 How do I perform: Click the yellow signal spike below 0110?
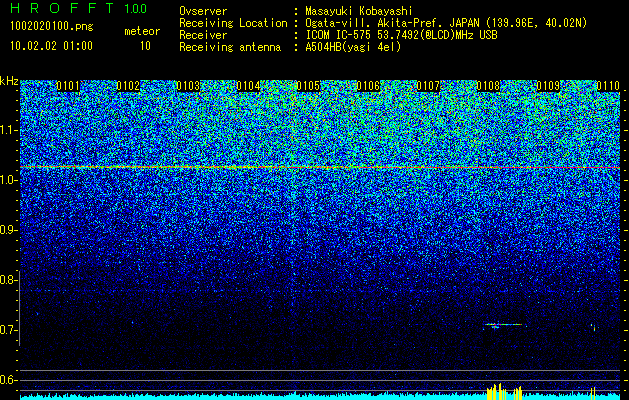[x=593, y=394]
